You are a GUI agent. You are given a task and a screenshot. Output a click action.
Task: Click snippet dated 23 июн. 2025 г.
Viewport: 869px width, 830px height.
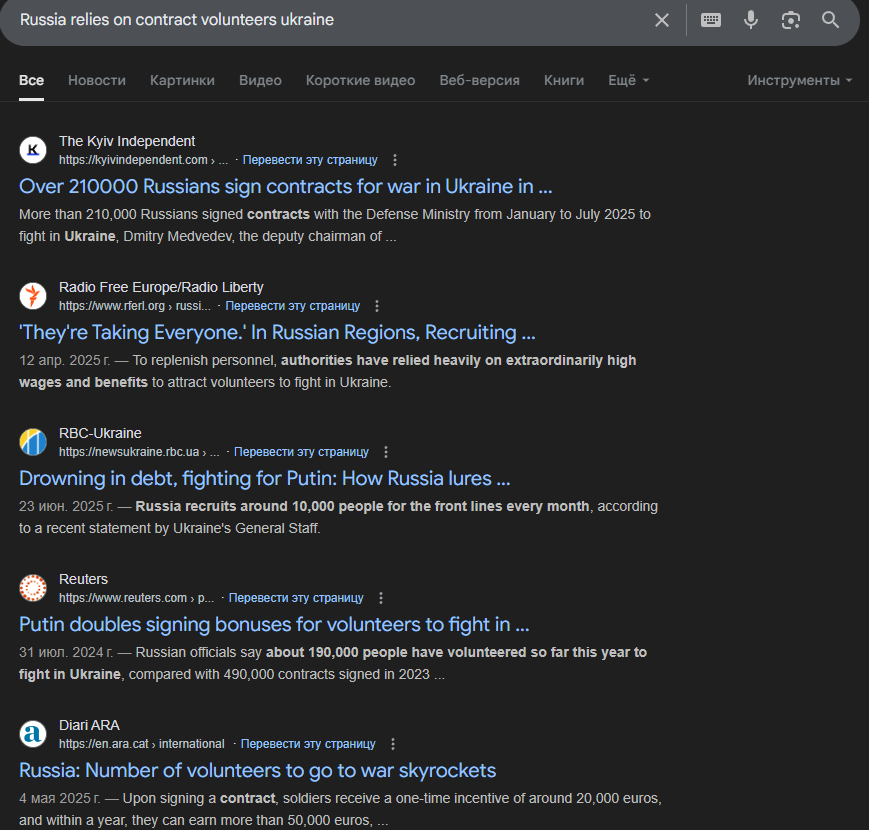(x=339, y=518)
